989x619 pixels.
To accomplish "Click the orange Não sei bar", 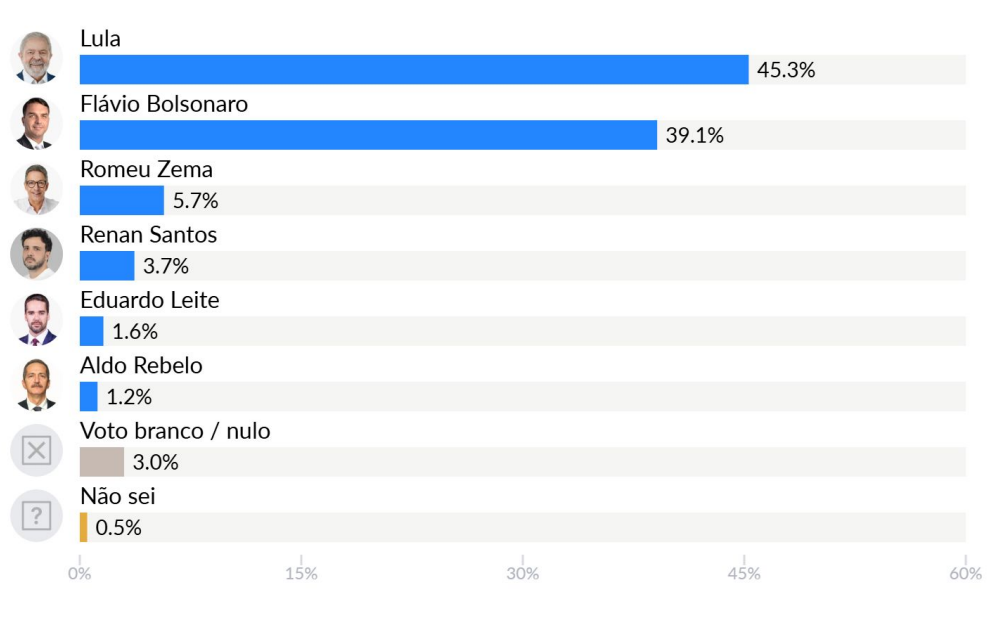I will [83, 527].
